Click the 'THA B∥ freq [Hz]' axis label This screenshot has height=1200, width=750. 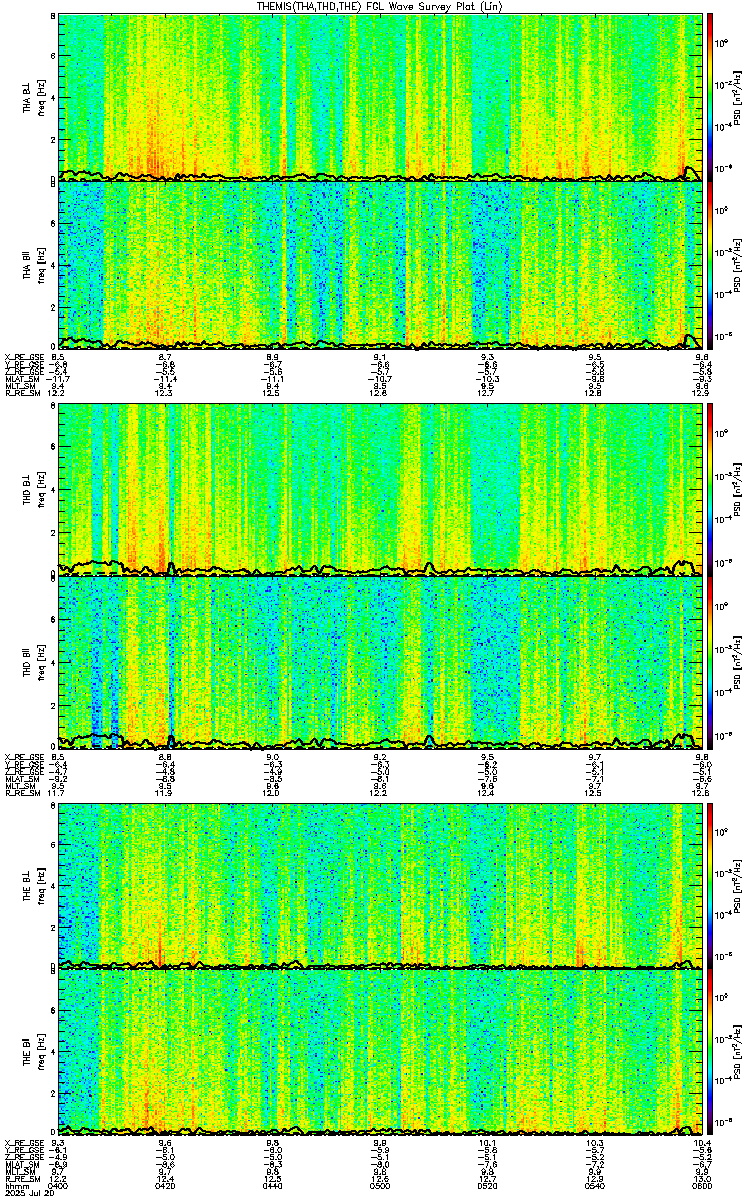33,265
